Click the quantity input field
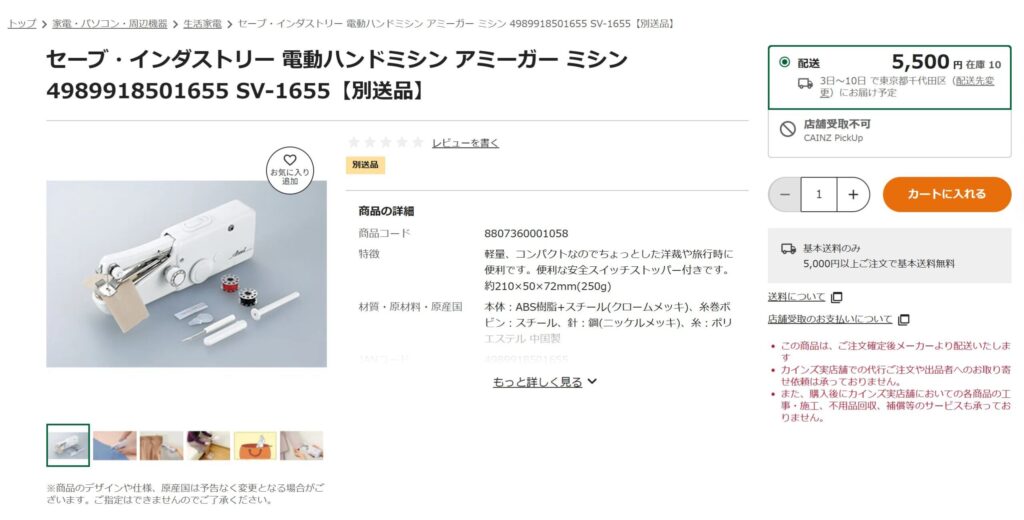Image resolution: width=1024 pixels, height=520 pixels. (819, 195)
